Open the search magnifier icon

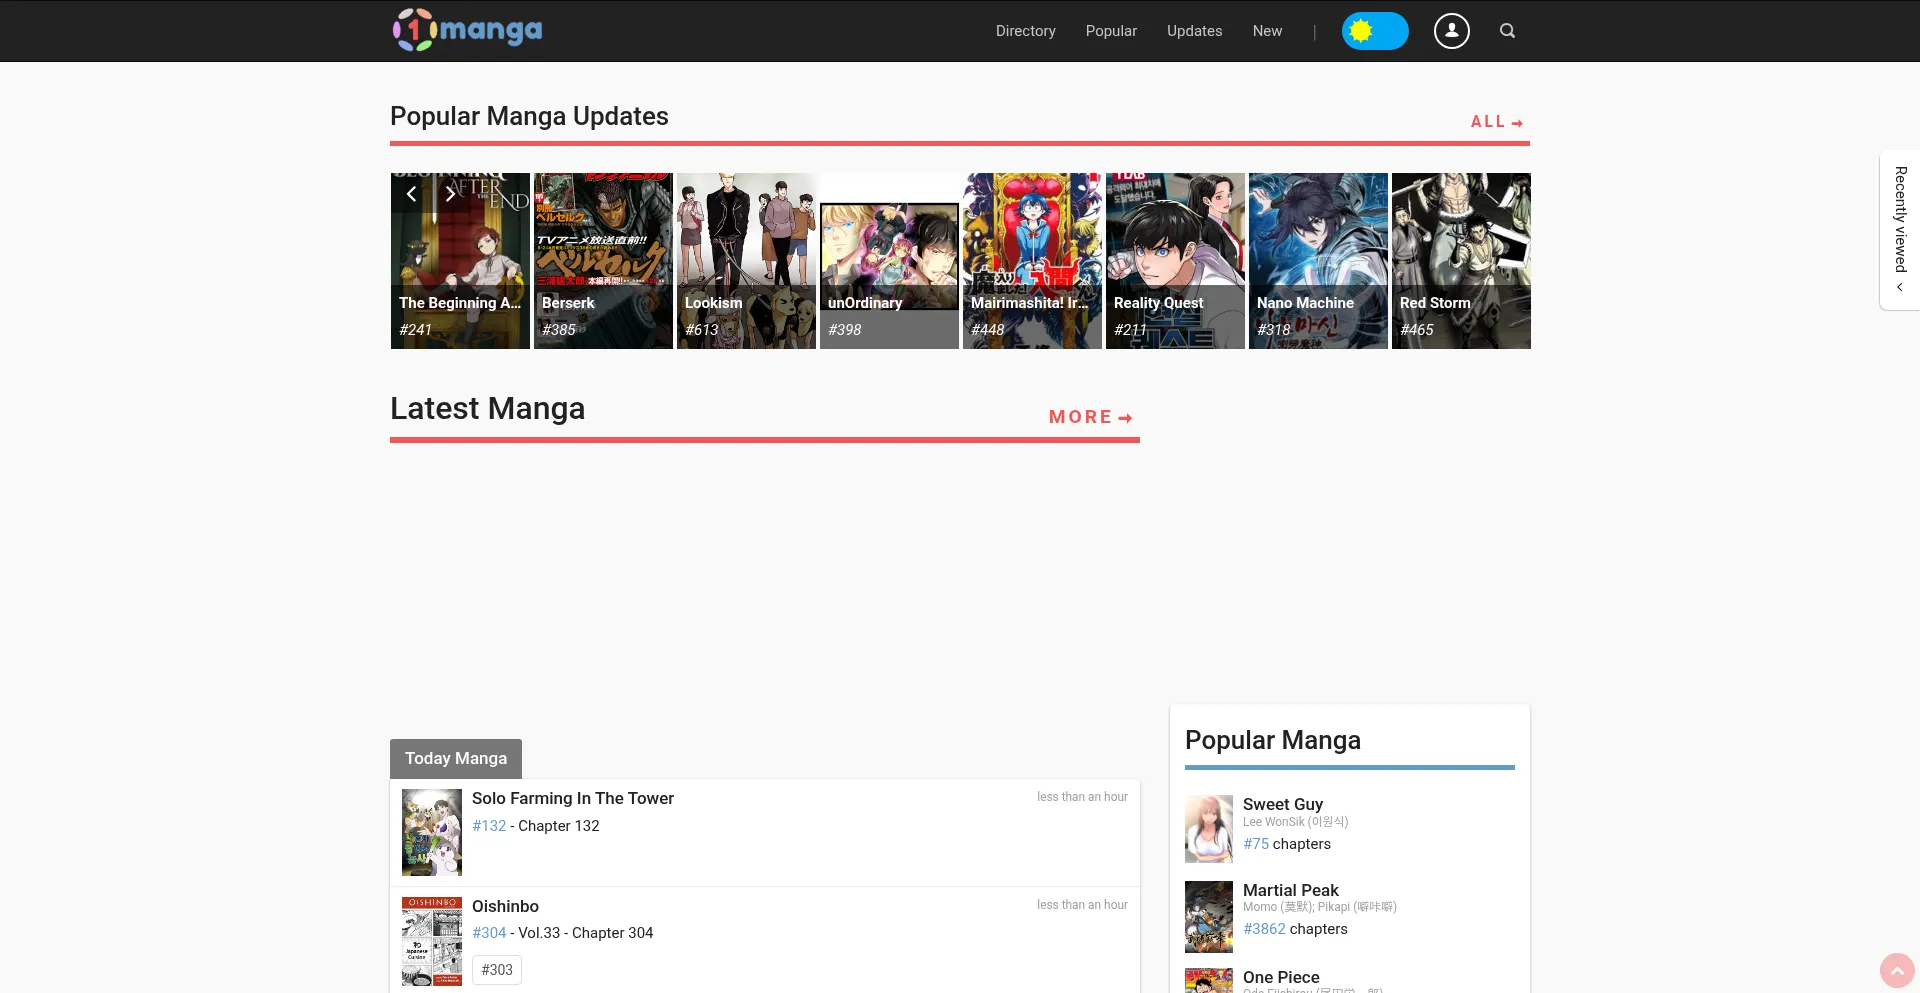pos(1507,31)
